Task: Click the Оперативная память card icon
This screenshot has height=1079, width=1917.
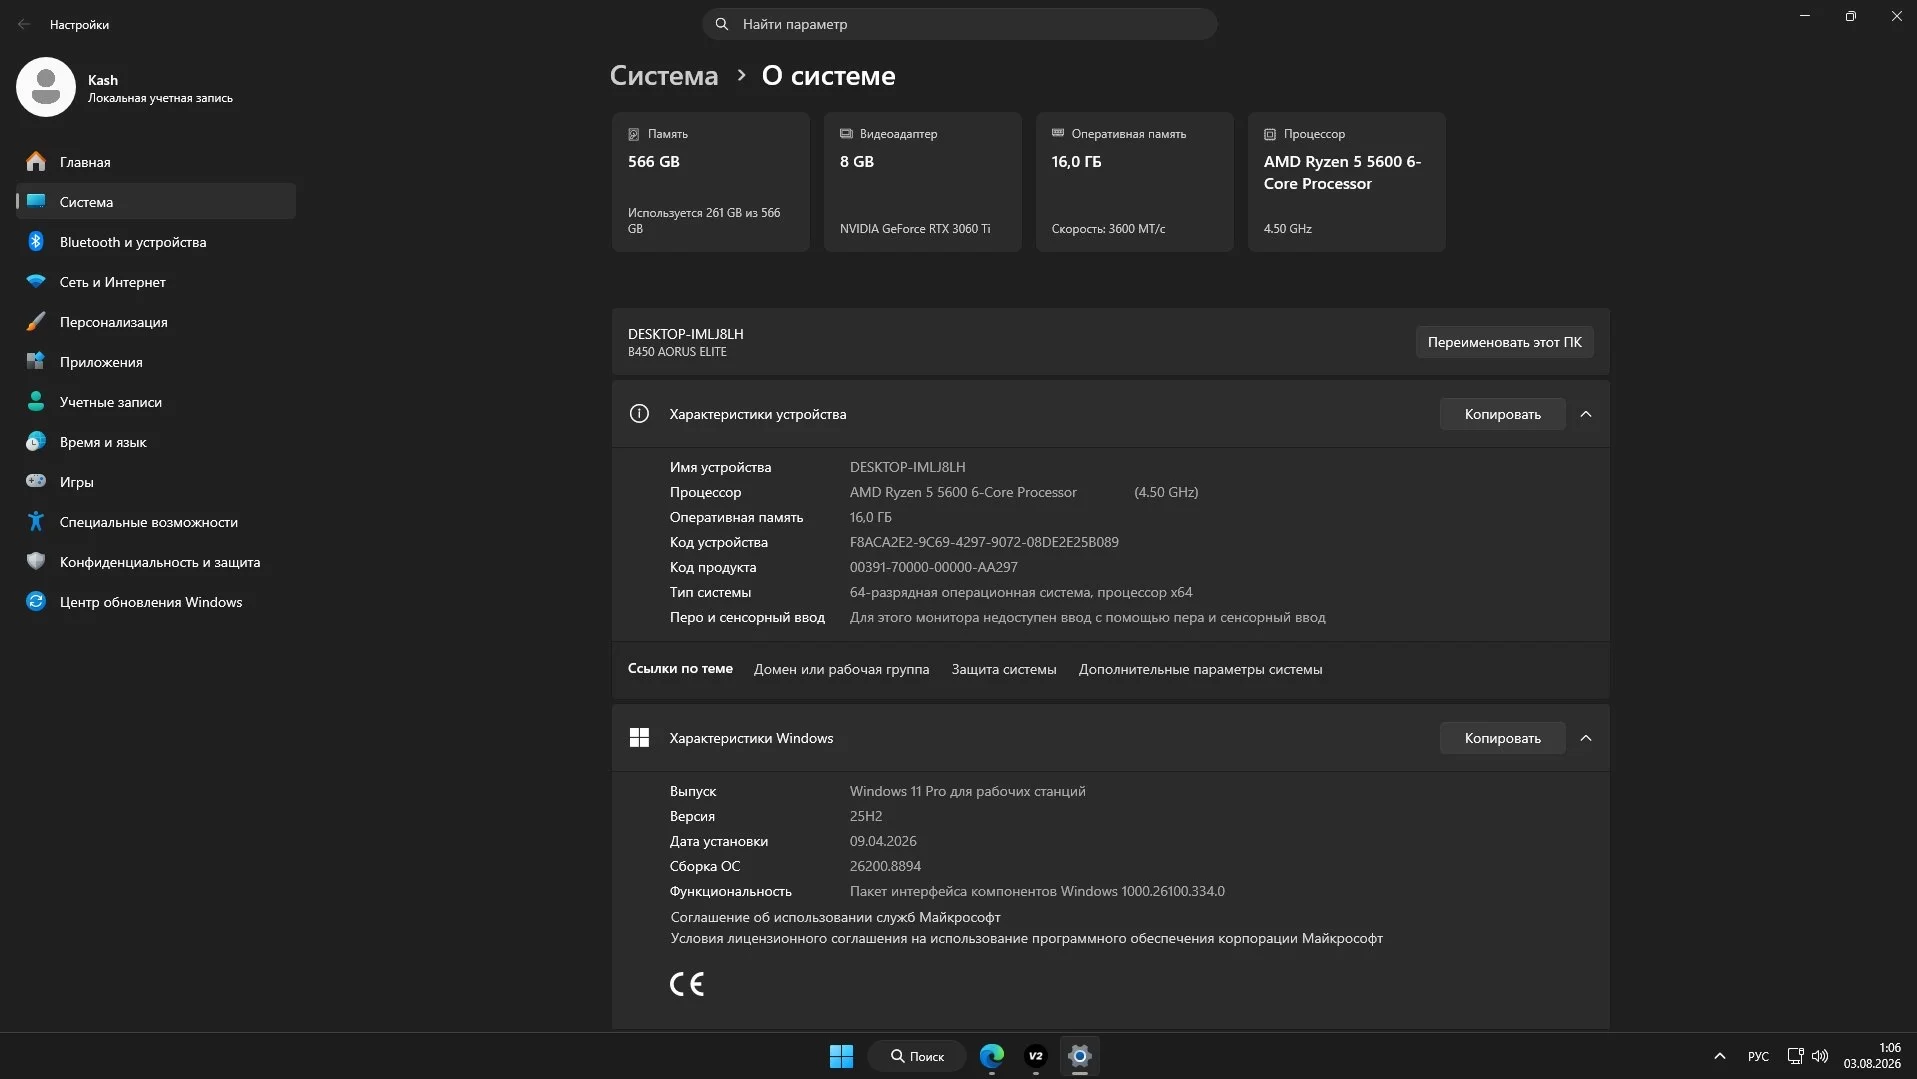Action: click(1058, 133)
